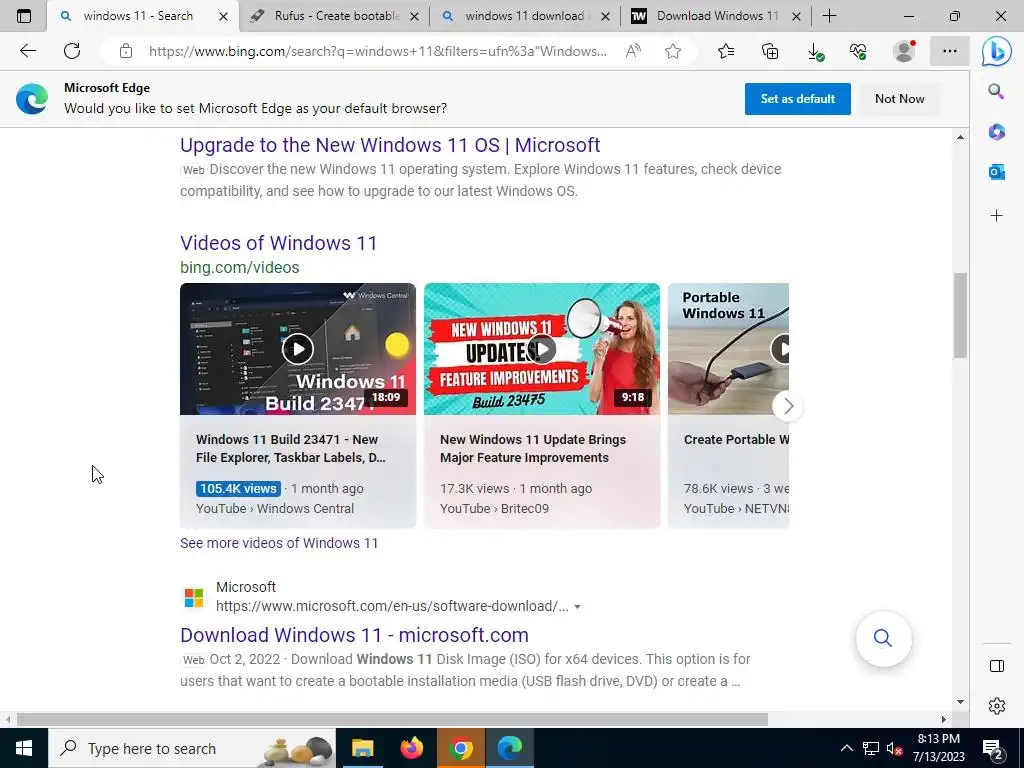Show Downloads in Edge toolbar
The height and width of the screenshot is (768, 1024).
815,51
